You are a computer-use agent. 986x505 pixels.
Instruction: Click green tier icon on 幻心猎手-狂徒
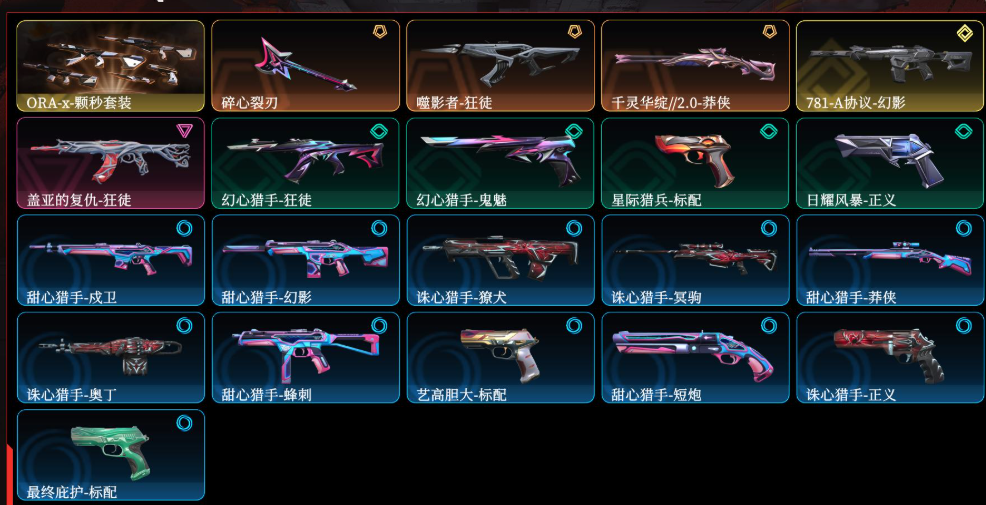(379, 131)
